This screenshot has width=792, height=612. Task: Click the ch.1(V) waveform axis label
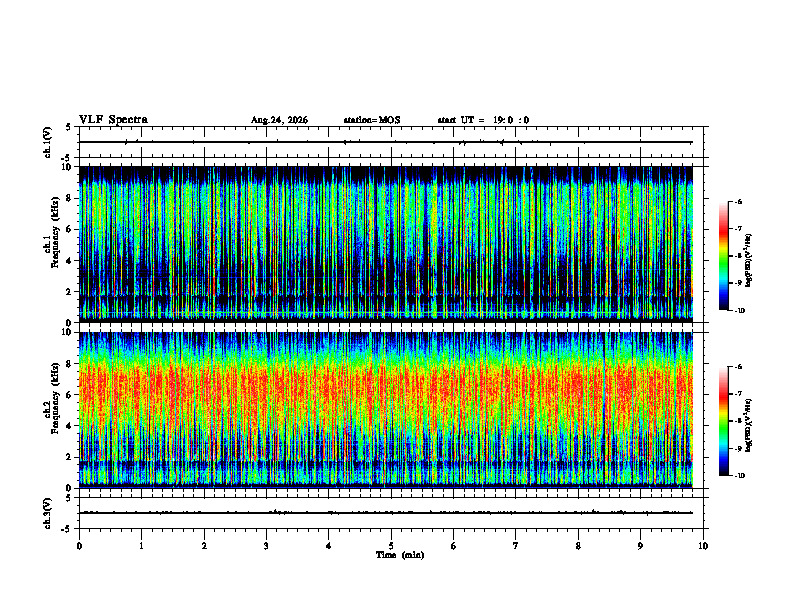pos(48,142)
